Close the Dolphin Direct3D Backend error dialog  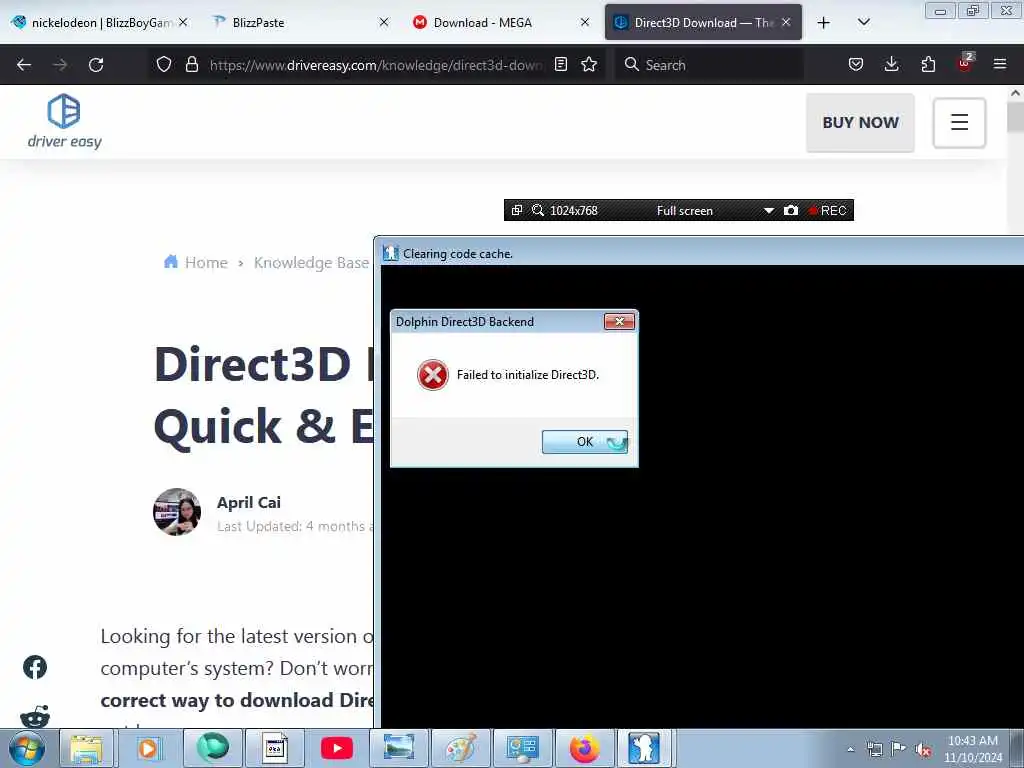click(x=619, y=321)
